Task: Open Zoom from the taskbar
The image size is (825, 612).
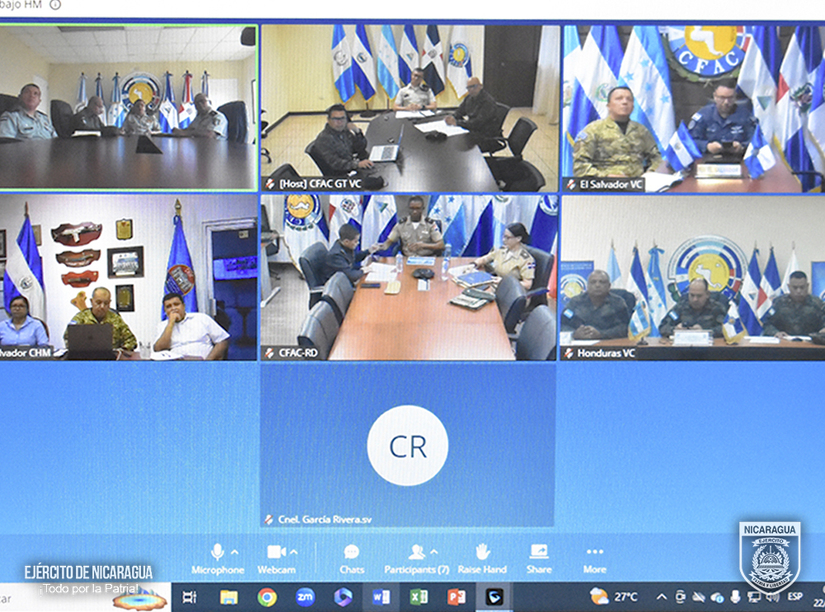Action: pyautogui.click(x=305, y=597)
